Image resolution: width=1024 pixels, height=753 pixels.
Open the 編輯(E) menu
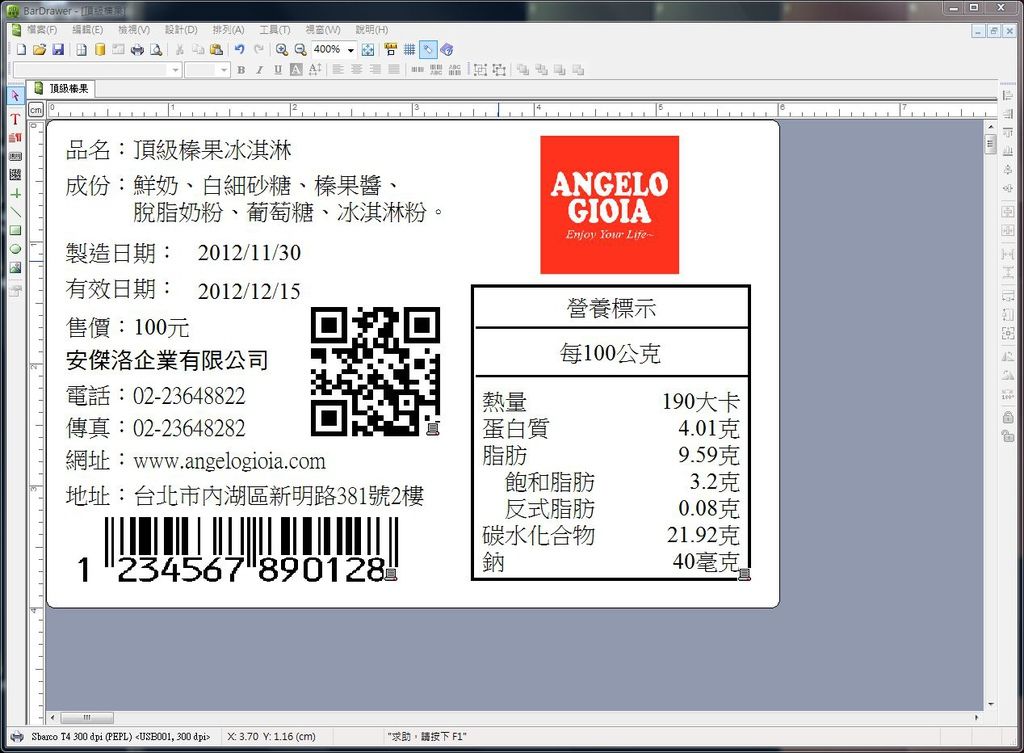coord(87,30)
